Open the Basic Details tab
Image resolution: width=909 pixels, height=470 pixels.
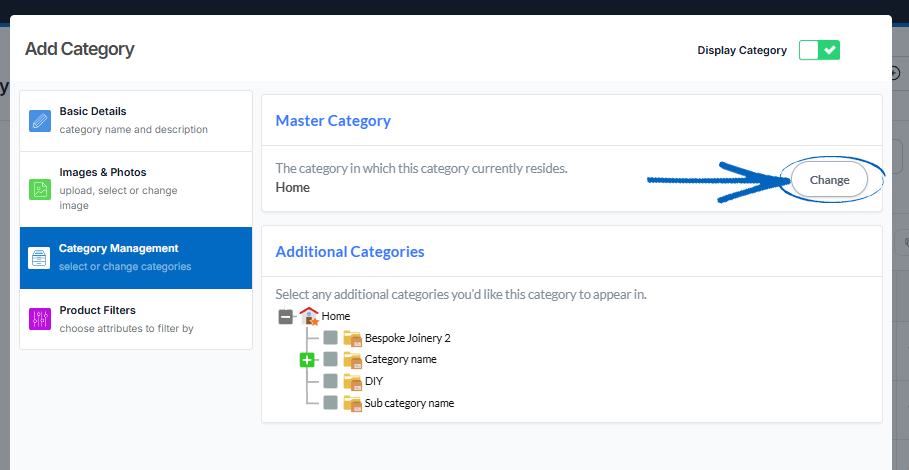(x=136, y=121)
